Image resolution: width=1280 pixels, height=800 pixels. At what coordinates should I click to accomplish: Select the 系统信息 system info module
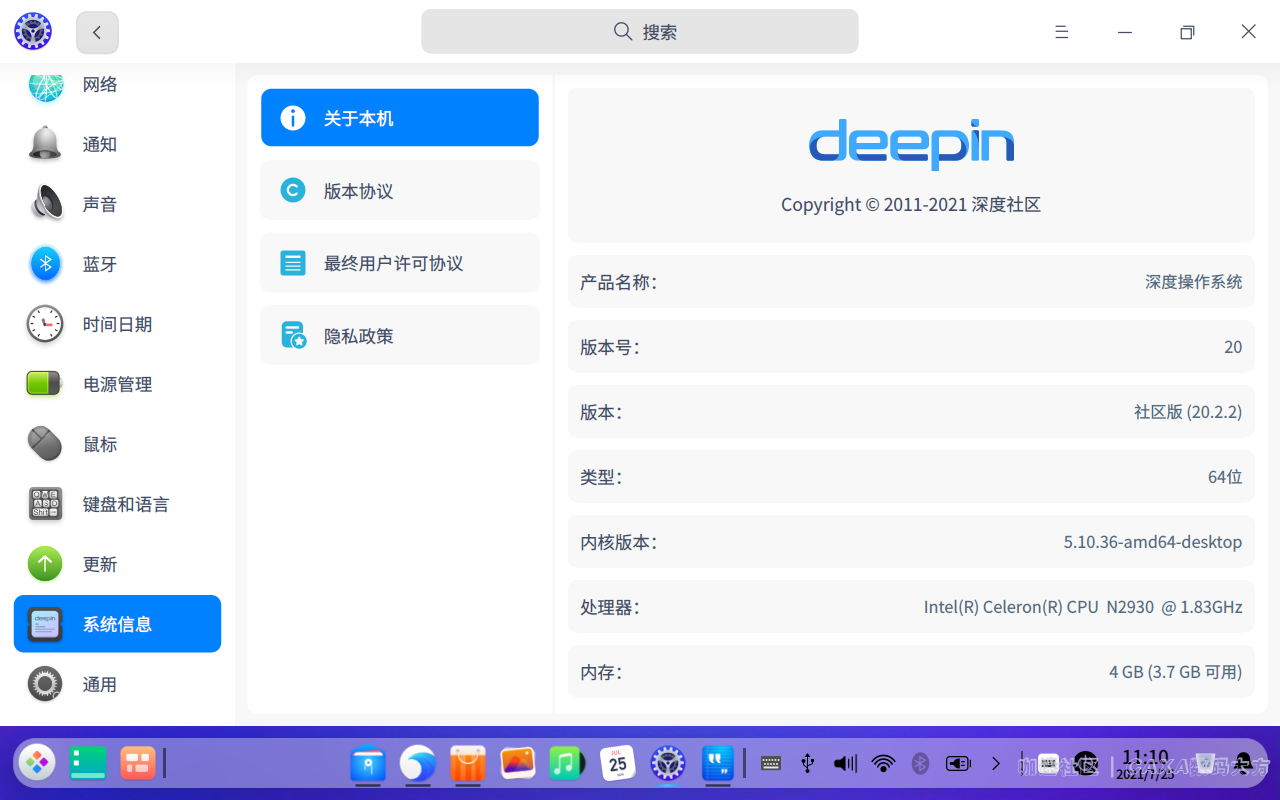pos(117,624)
